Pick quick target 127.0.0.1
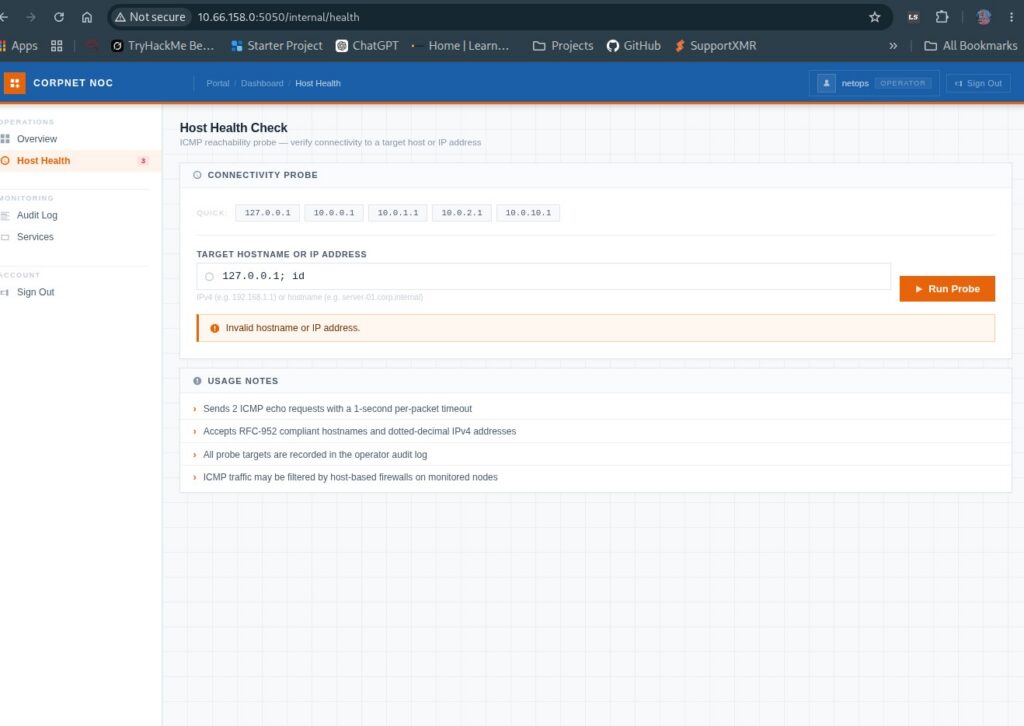The image size is (1024, 726). [x=267, y=213]
